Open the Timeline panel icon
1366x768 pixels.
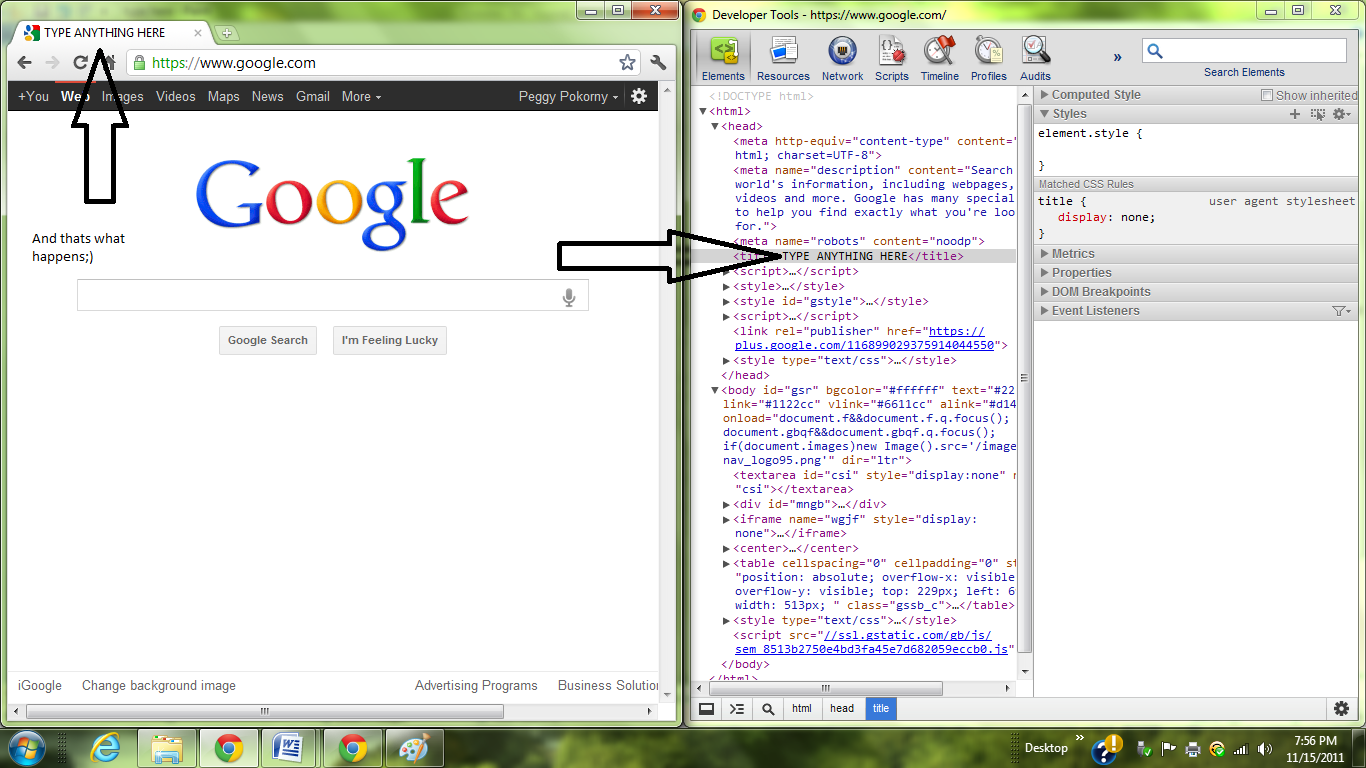939,59
